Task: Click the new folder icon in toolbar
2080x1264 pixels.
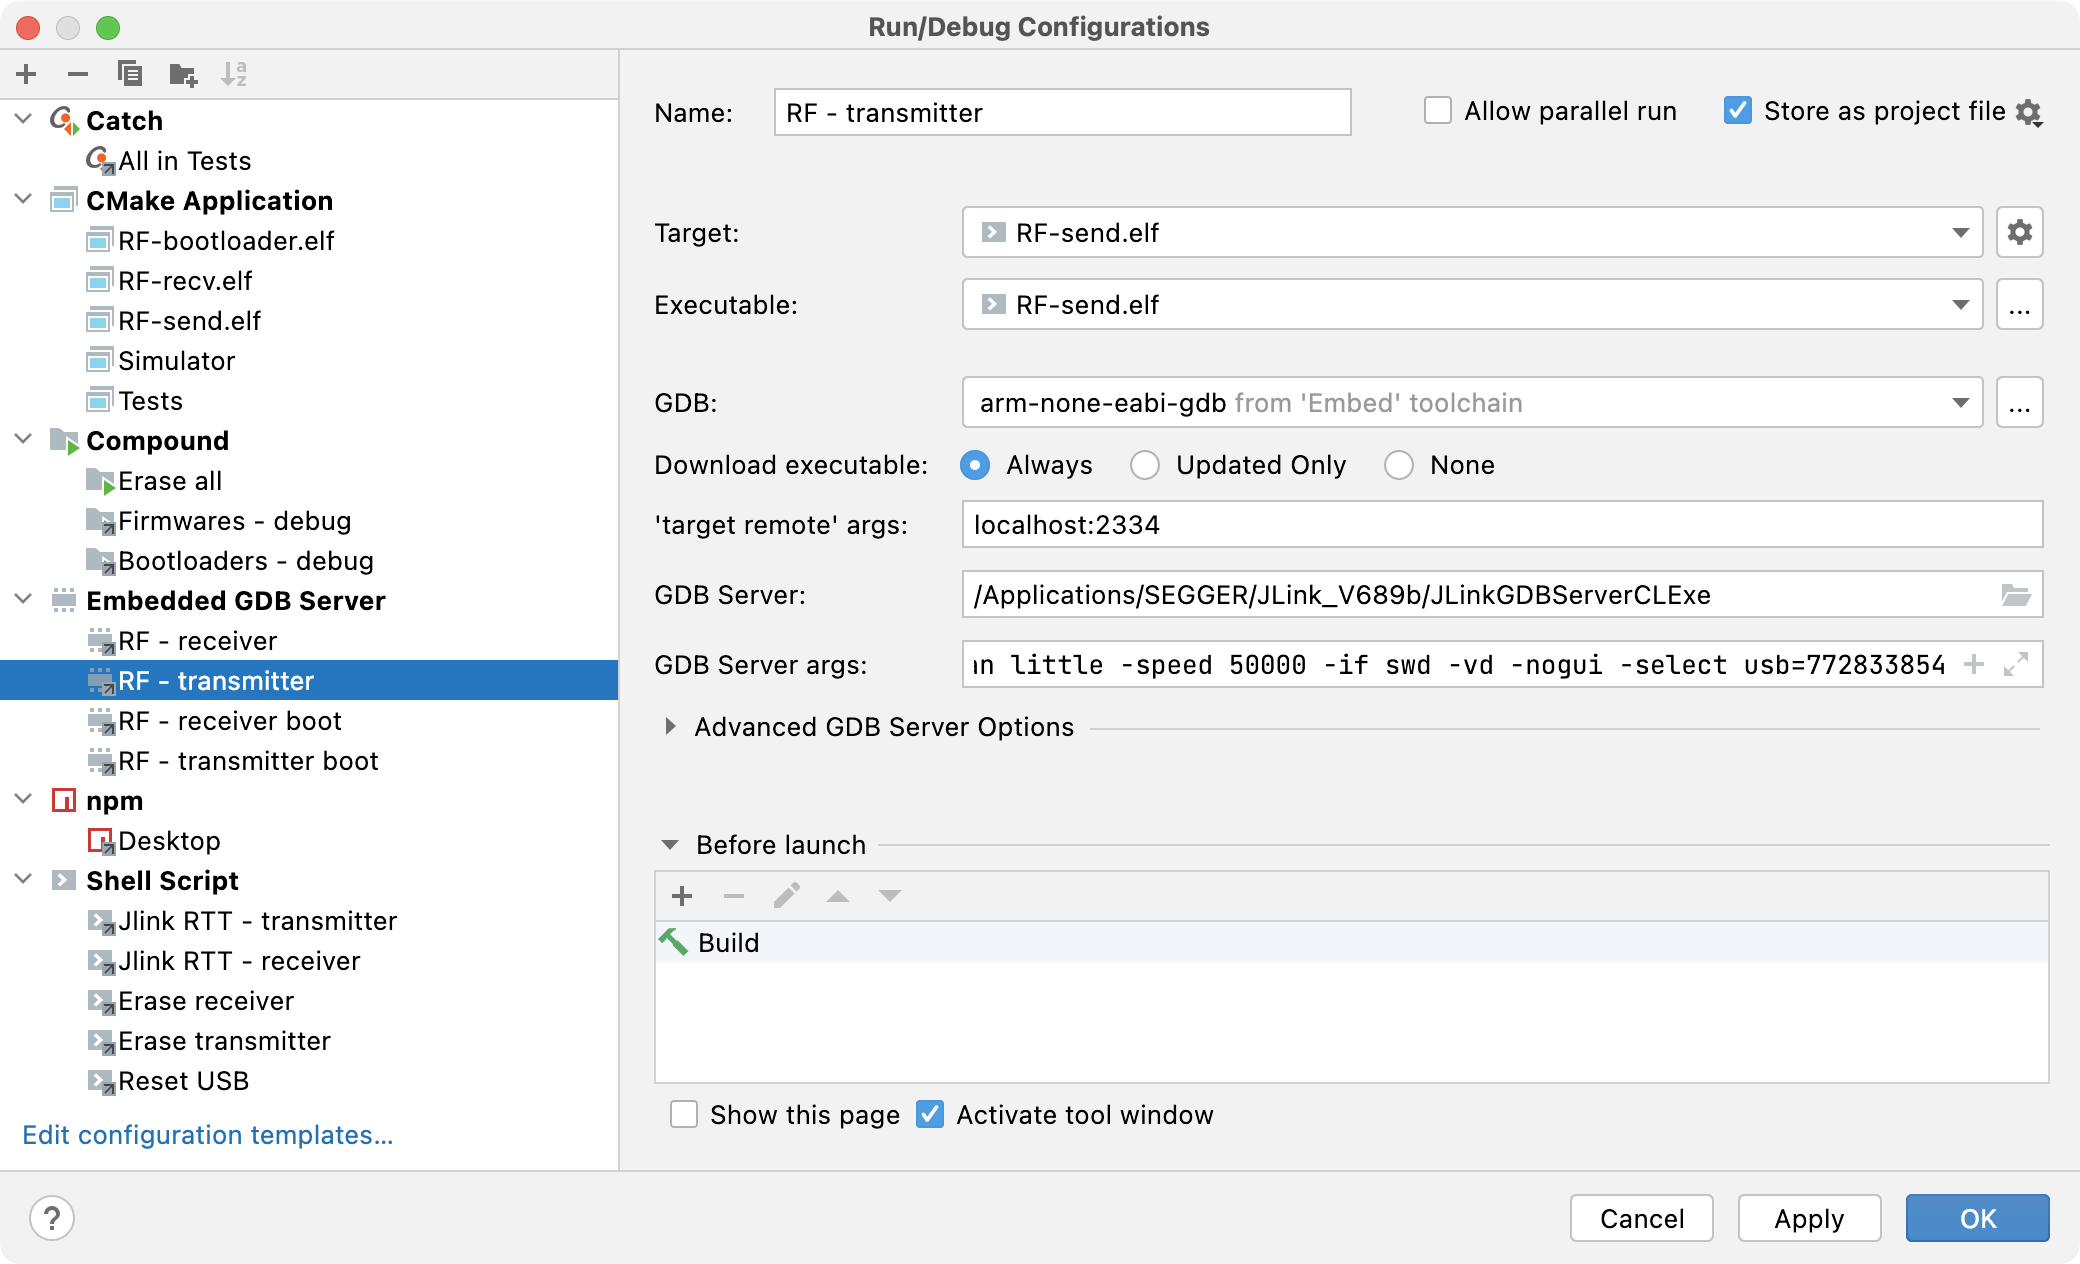Action: [x=183, y=74]
